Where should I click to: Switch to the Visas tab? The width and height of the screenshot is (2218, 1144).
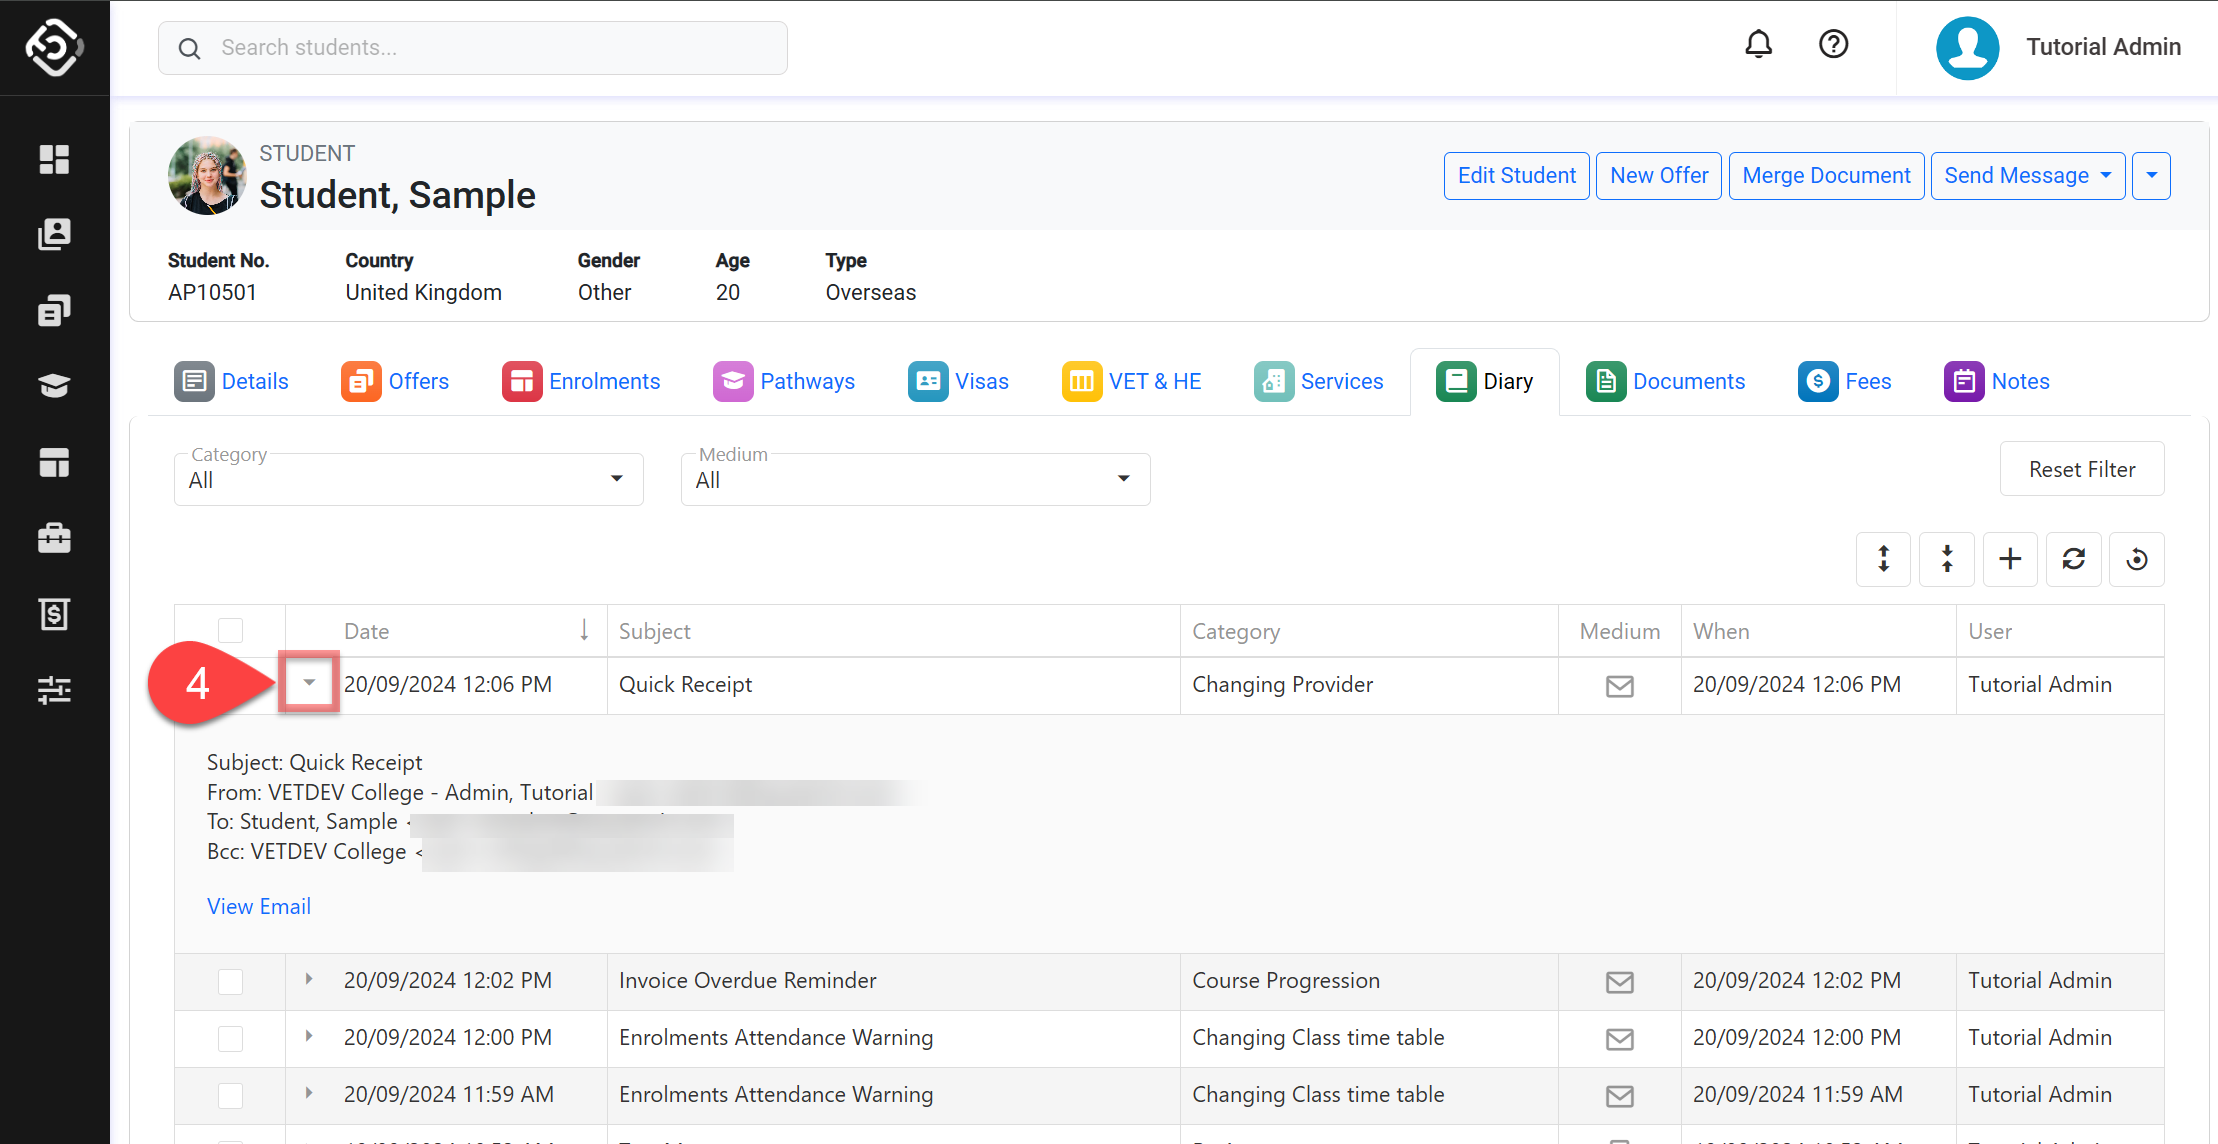(958, 381)
